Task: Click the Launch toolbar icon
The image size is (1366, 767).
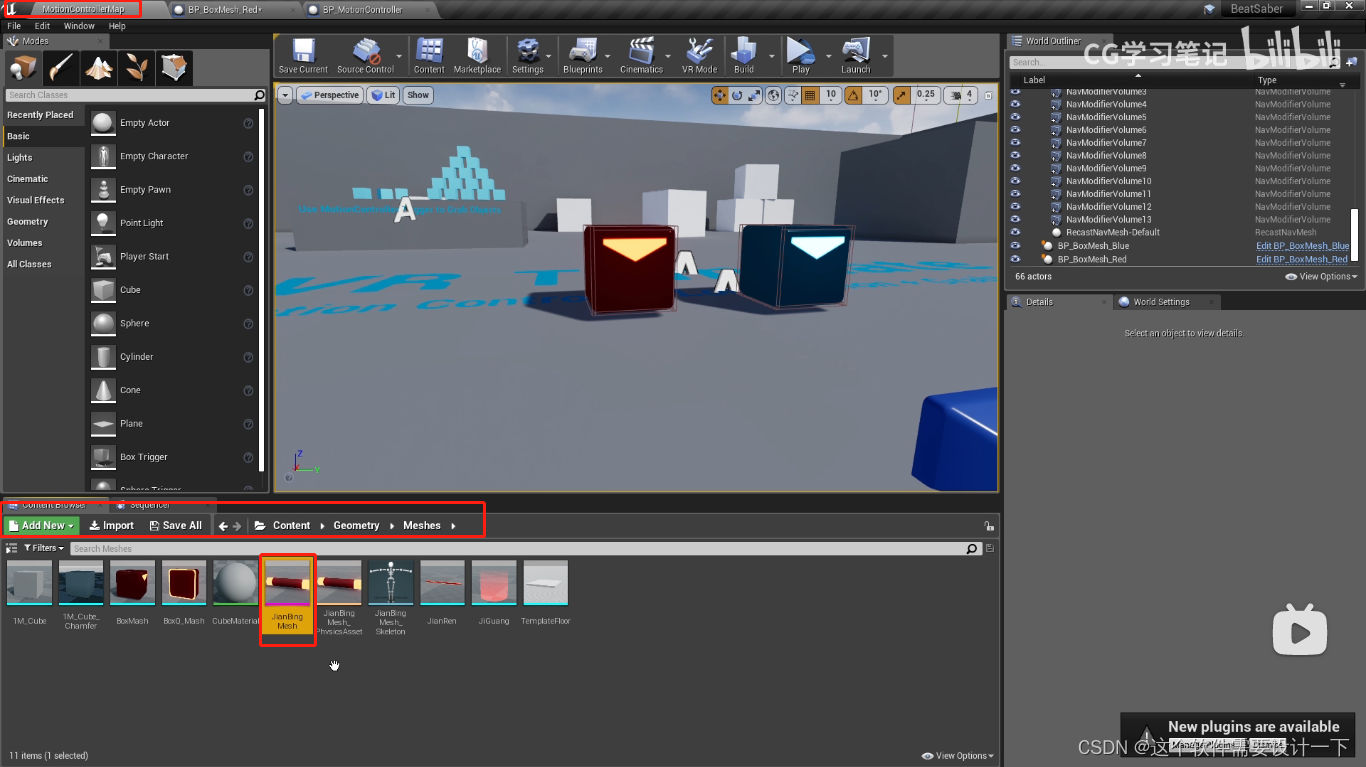Action: pos(856,56)
